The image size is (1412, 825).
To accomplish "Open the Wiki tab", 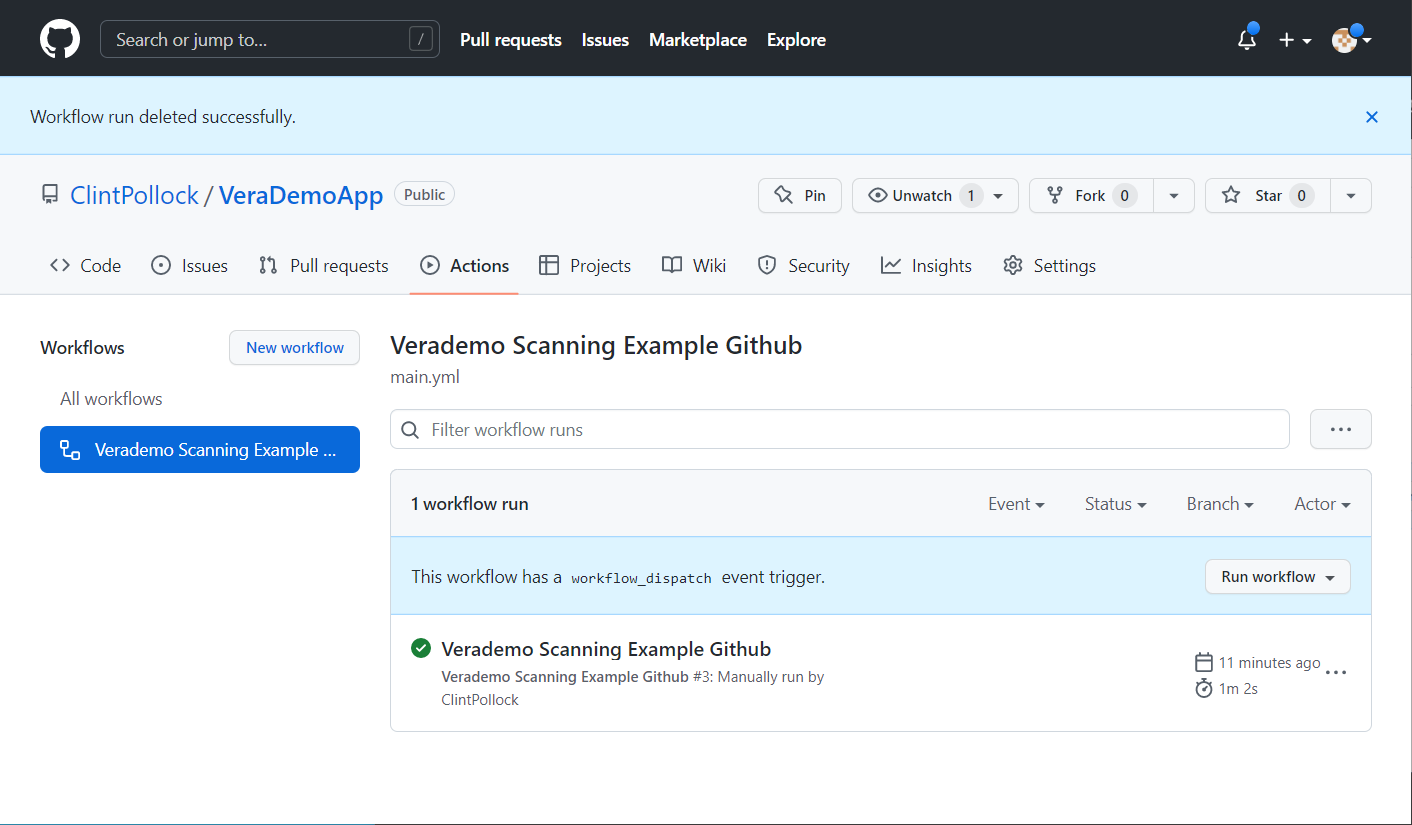I will [694, 265].
